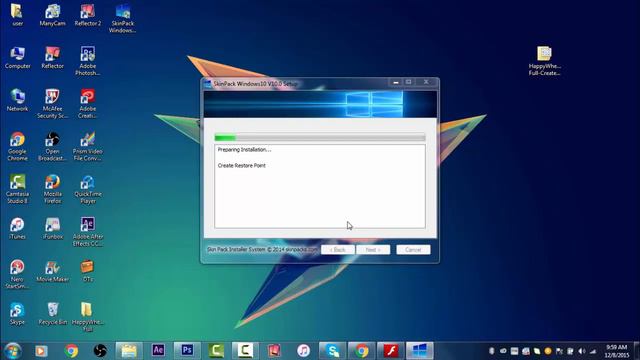The height and width of the screenshot is (360, 640).
Task: Open the volume tray icon
Action: pyautogui.click(x=582, y=351)
